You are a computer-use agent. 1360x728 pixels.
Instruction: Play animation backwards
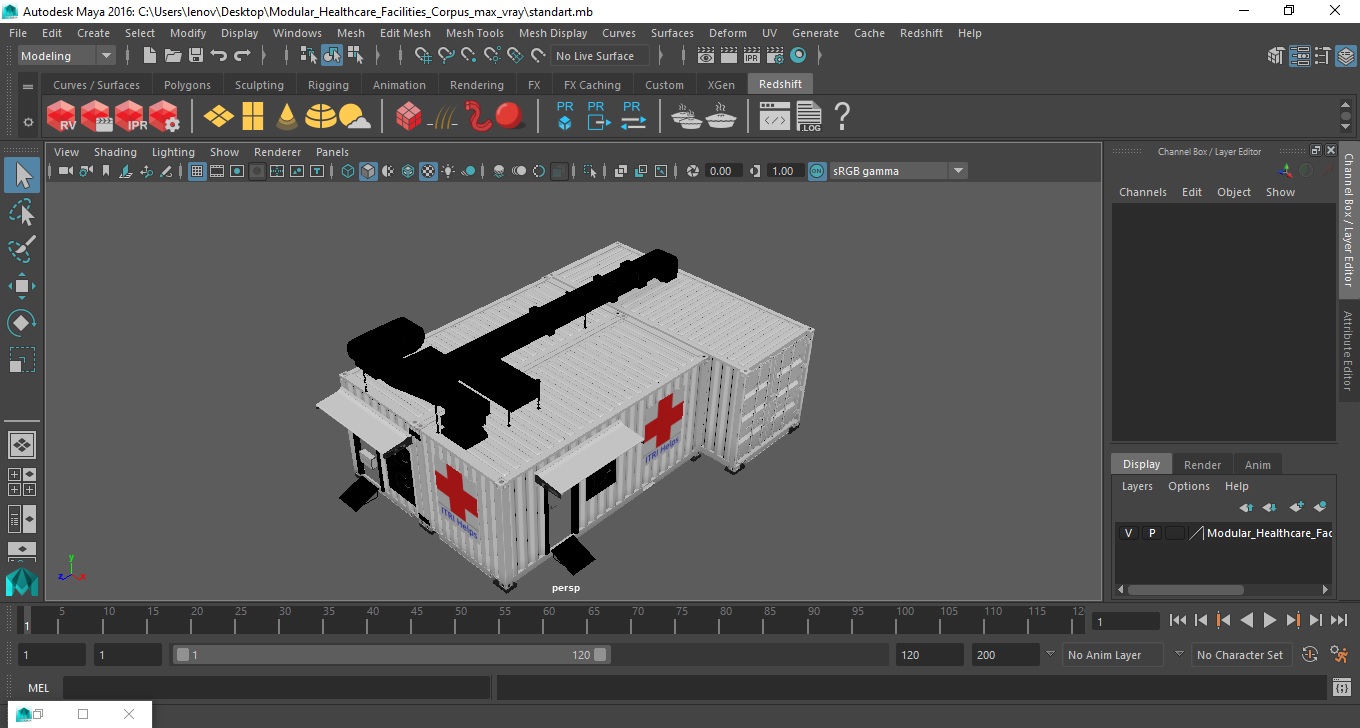tap(1246, 621)
